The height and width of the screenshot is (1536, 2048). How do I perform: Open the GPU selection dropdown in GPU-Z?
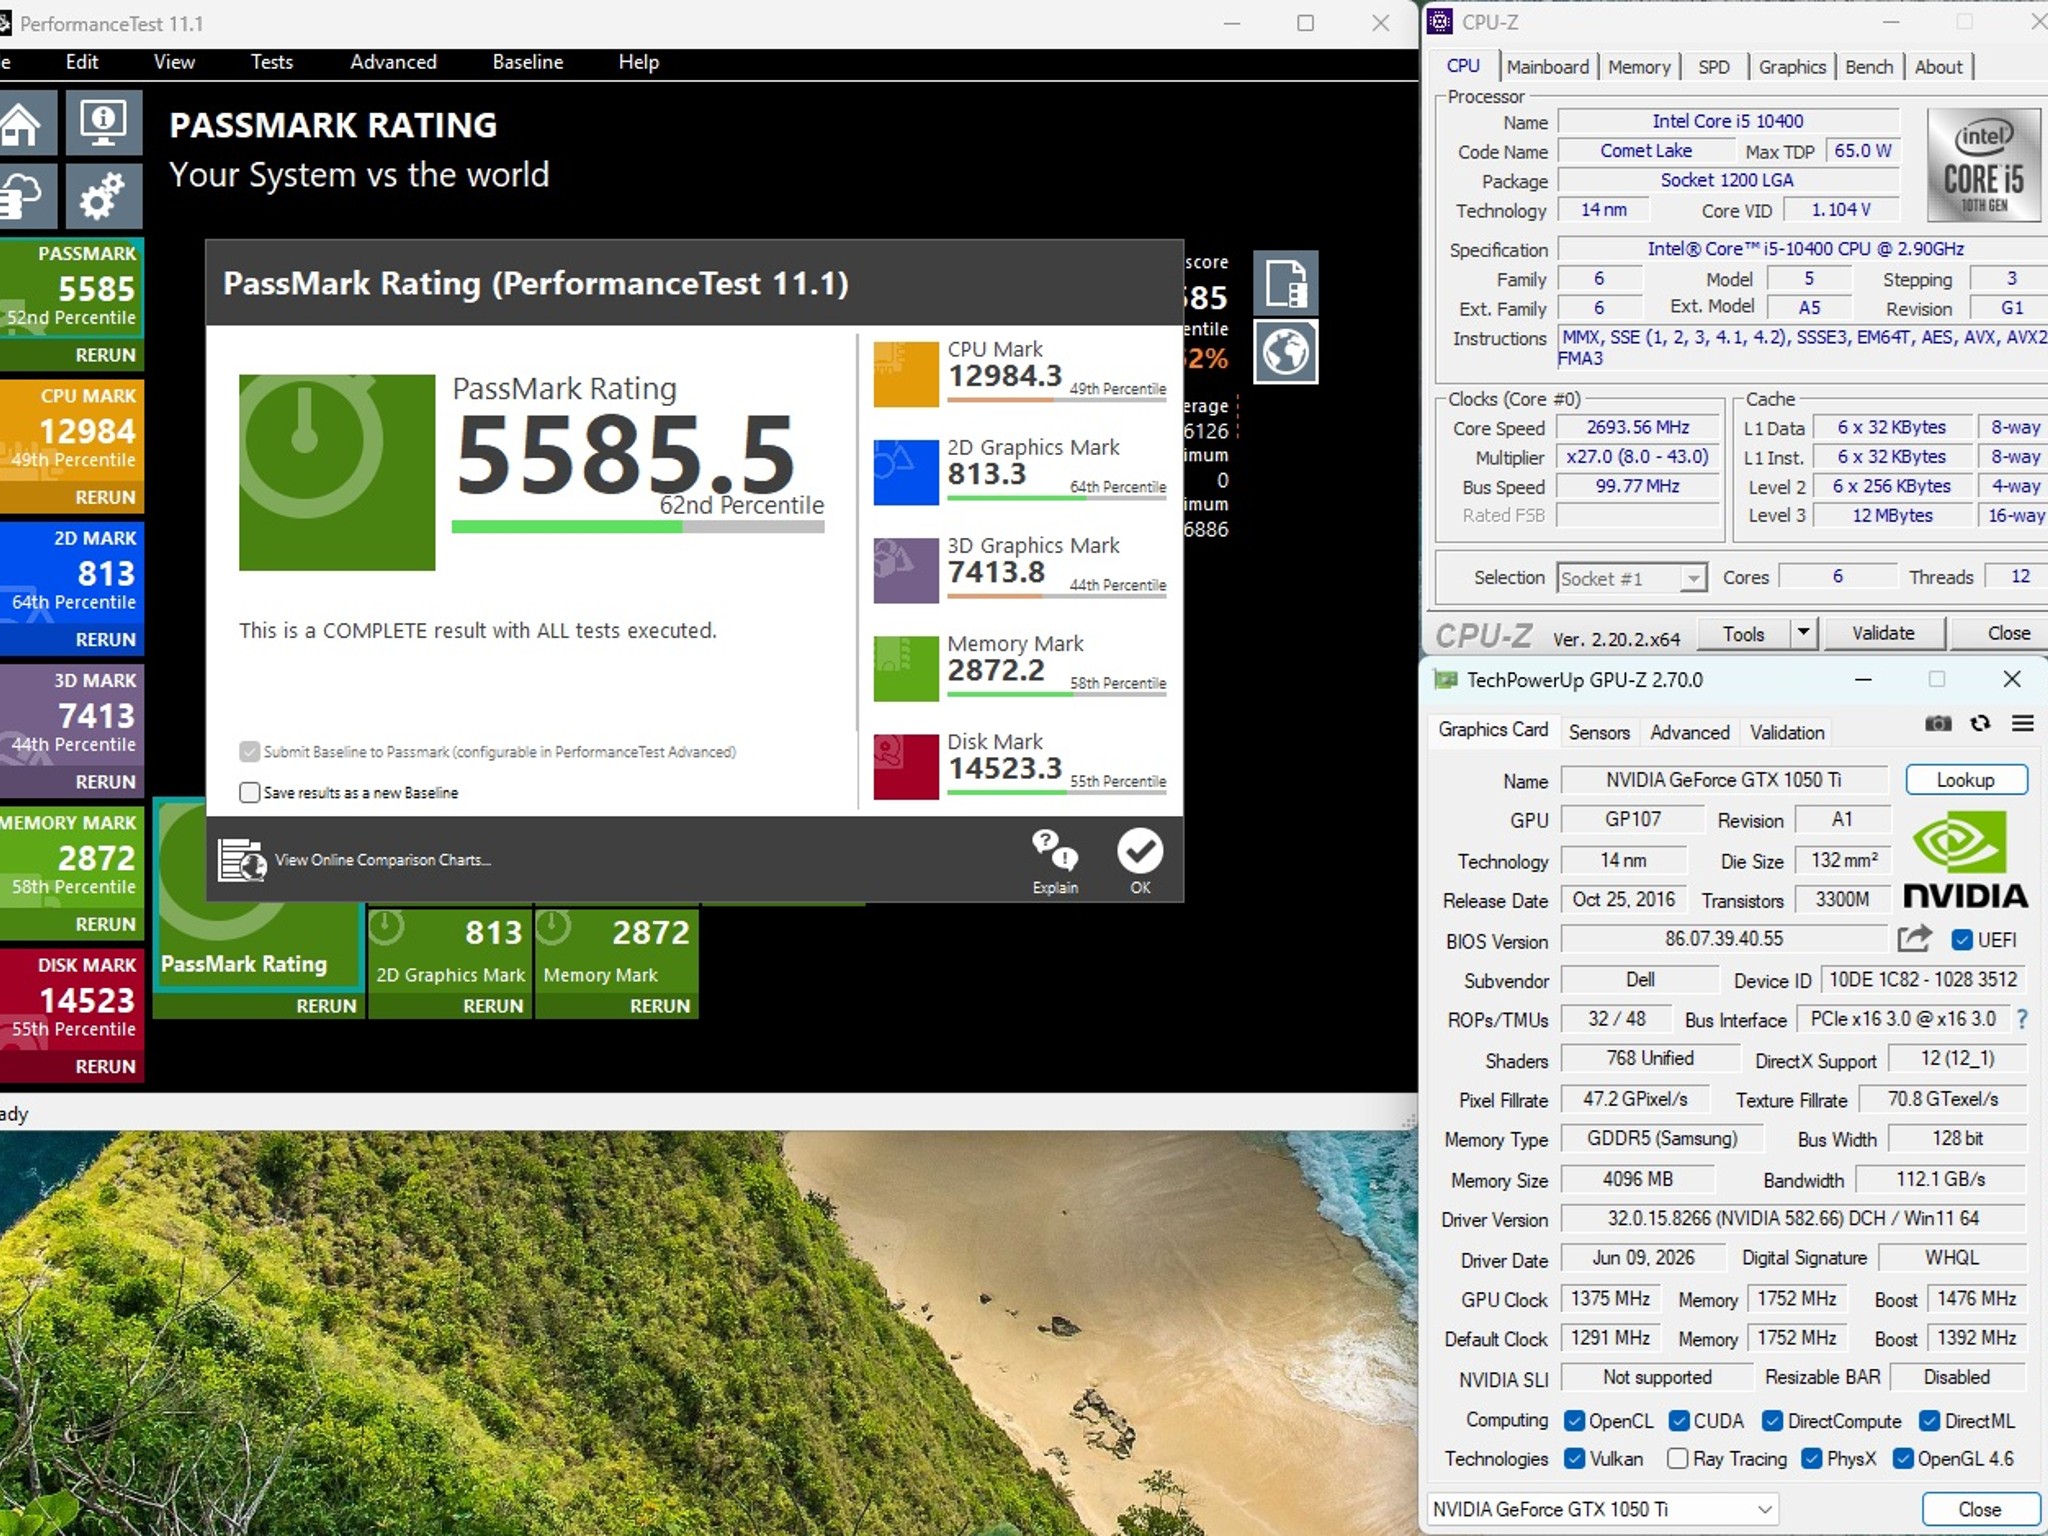coord(1604,1509)
